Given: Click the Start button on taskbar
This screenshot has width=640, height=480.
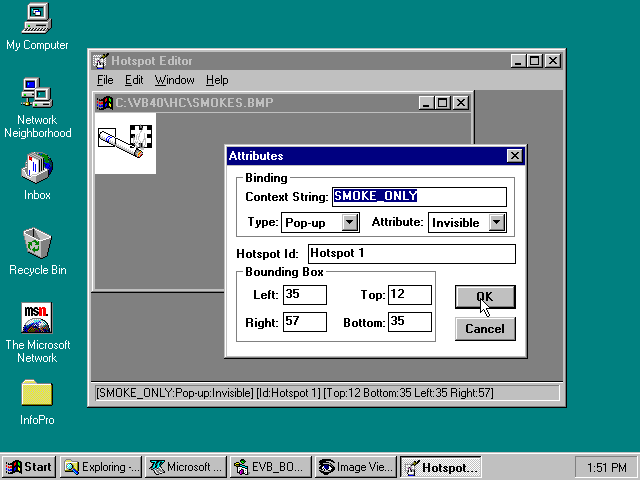Looking at the screenshot, I should coord(29,467).
